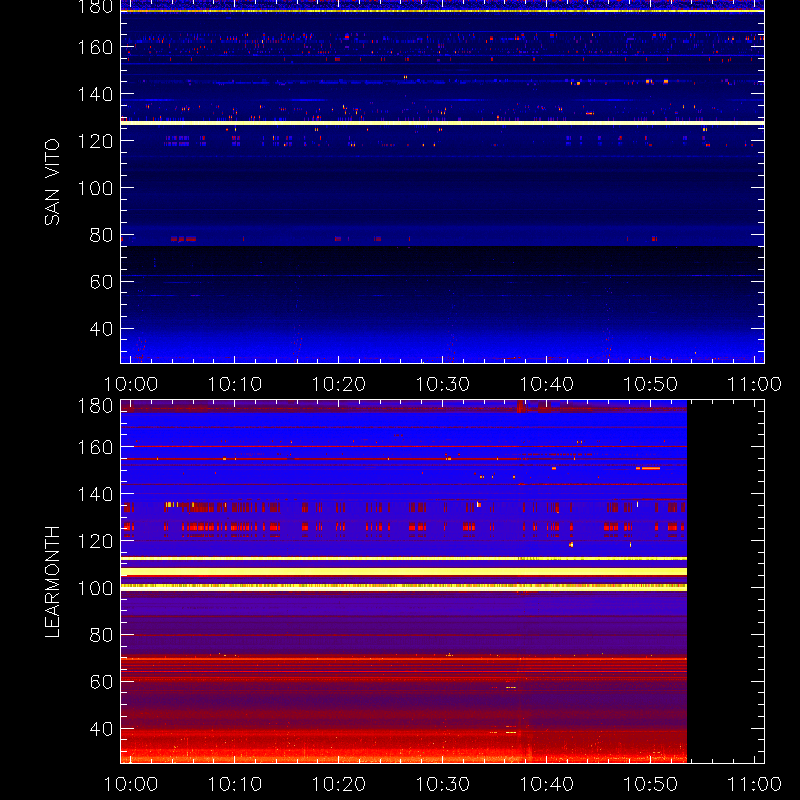Click the LEARMONTH axis title
Image resolution: width=800 pixels, height=800 pixels.
point(52,582)
